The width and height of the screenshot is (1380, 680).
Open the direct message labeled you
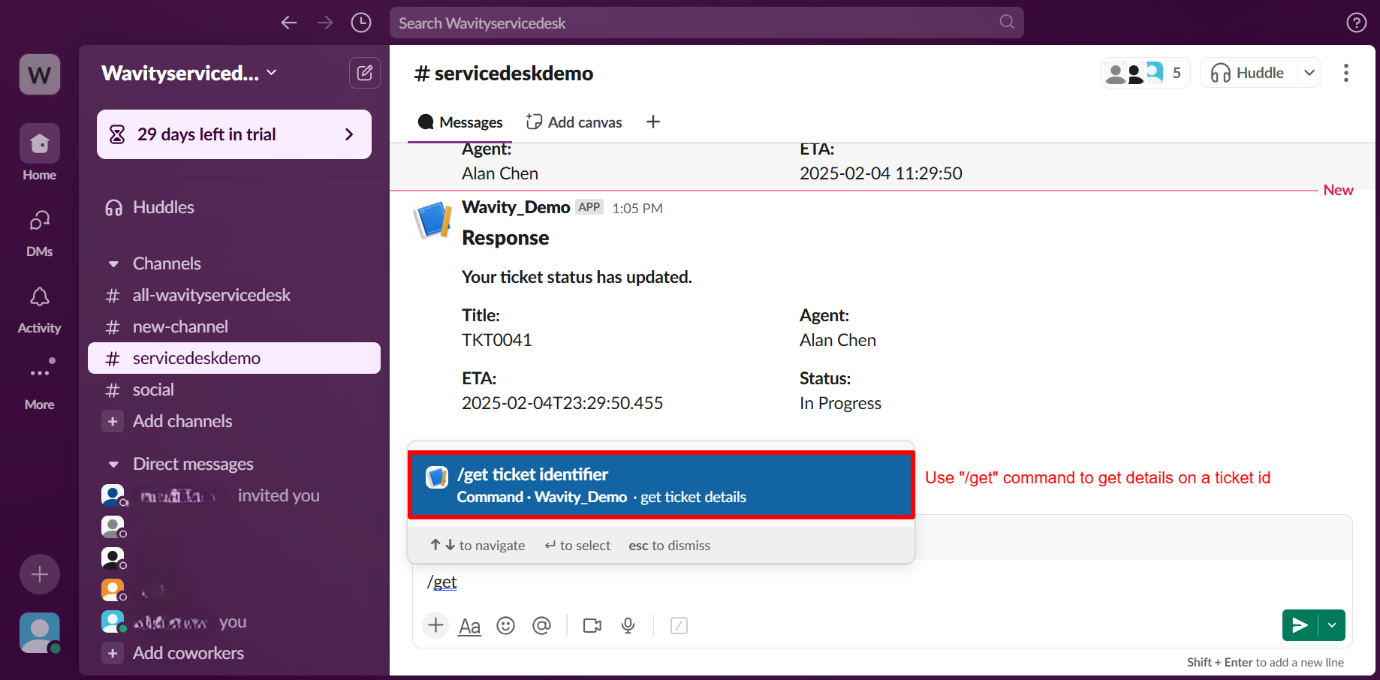[234, 622]
